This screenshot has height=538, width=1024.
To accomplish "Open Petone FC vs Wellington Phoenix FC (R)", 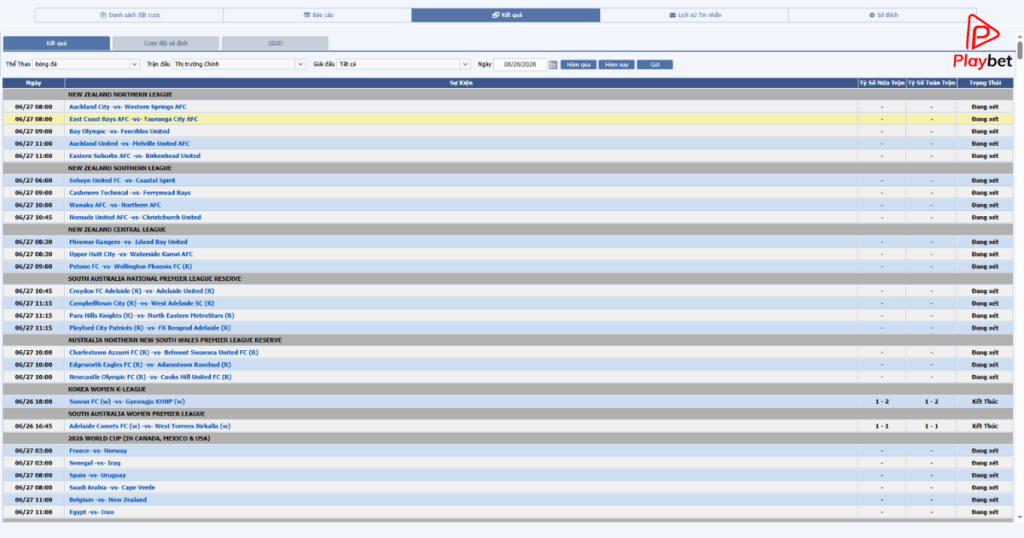I will tap(131, 266).
